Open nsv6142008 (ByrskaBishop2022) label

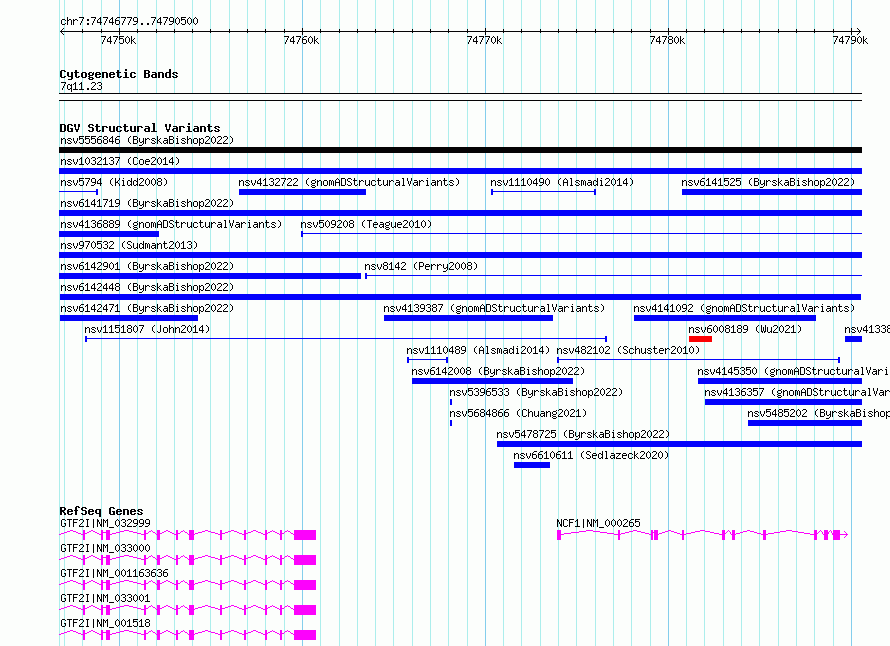point(498,371)
